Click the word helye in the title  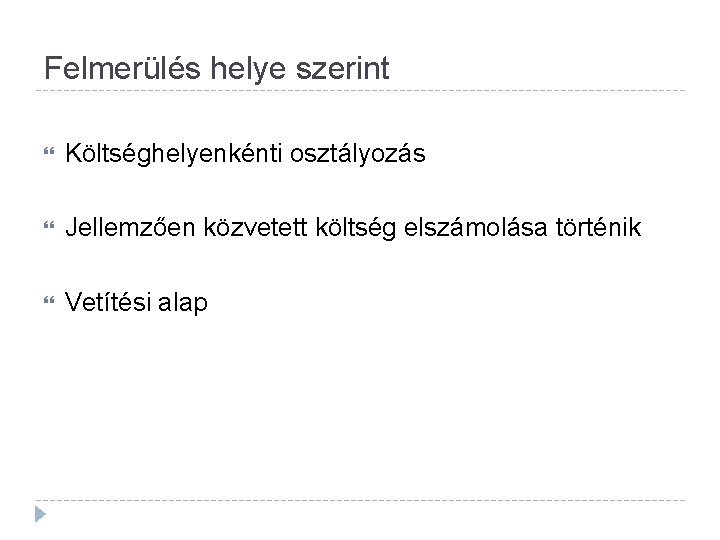(x=242, y=69)
